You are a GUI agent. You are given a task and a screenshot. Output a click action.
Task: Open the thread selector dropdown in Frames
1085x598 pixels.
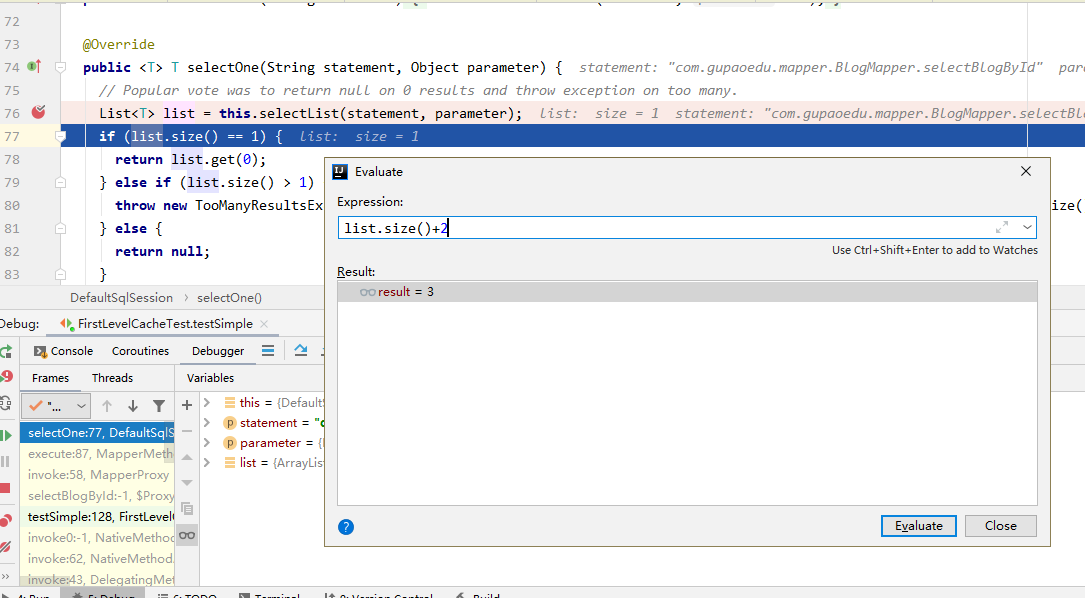pos(55,406)
